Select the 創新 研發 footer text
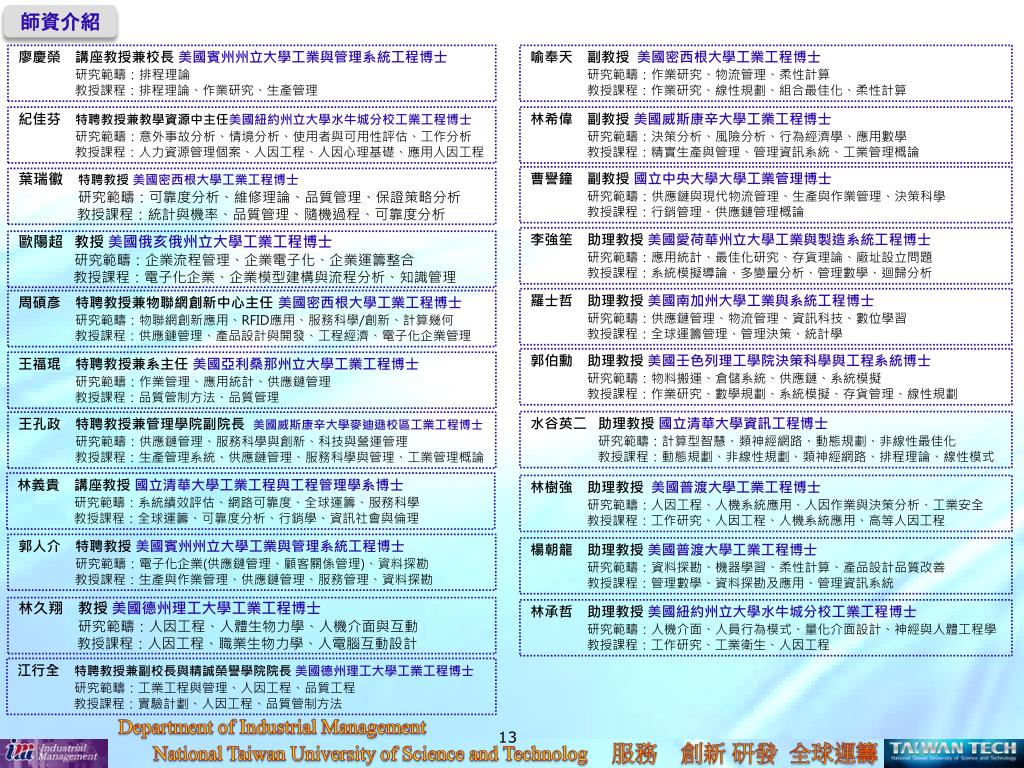1024x768 pixels. coord(728,754)
